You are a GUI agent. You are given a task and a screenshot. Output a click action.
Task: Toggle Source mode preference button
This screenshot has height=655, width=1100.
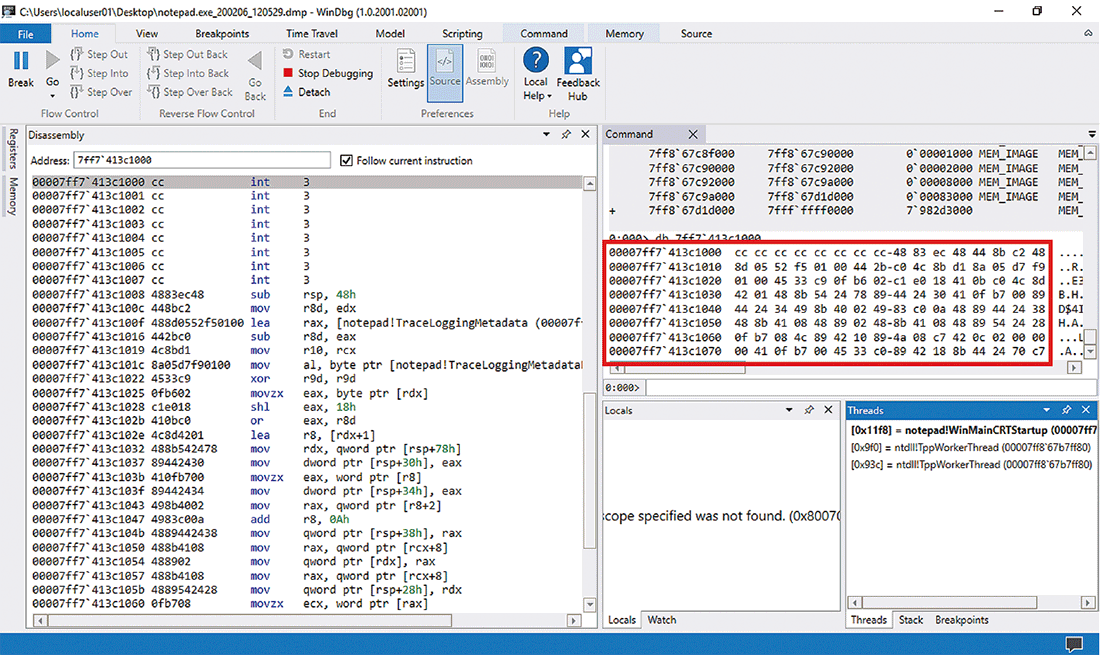point(445,62)
